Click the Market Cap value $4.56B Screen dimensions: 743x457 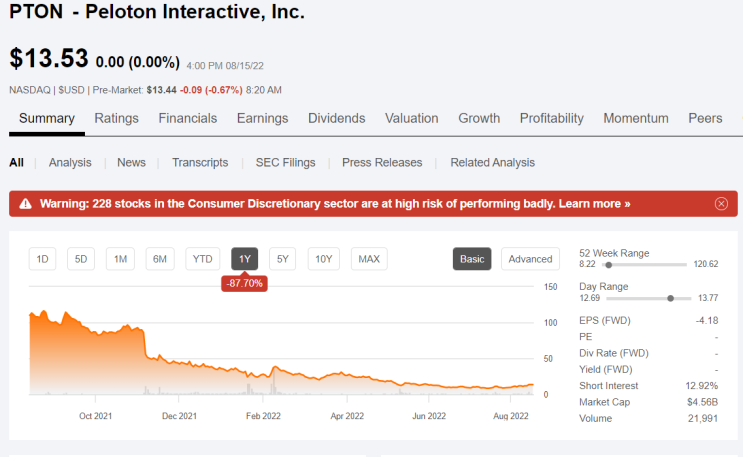point(703,402)
